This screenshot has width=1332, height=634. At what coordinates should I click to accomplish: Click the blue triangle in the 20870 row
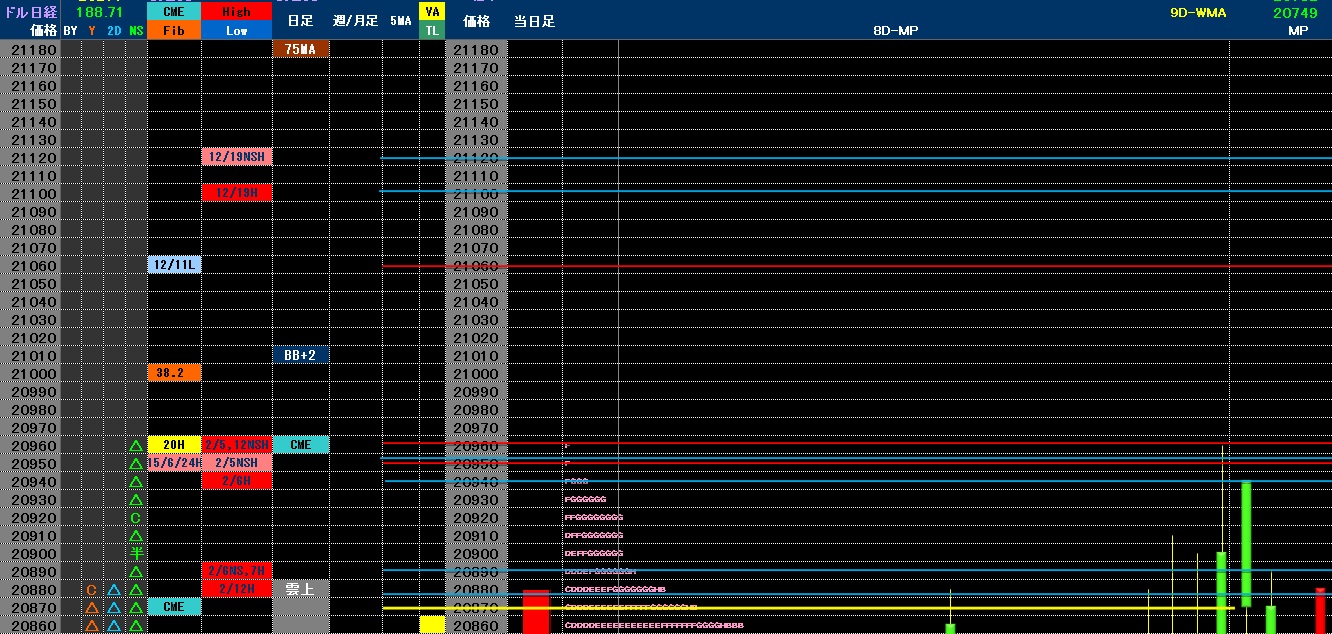point(113,607)
